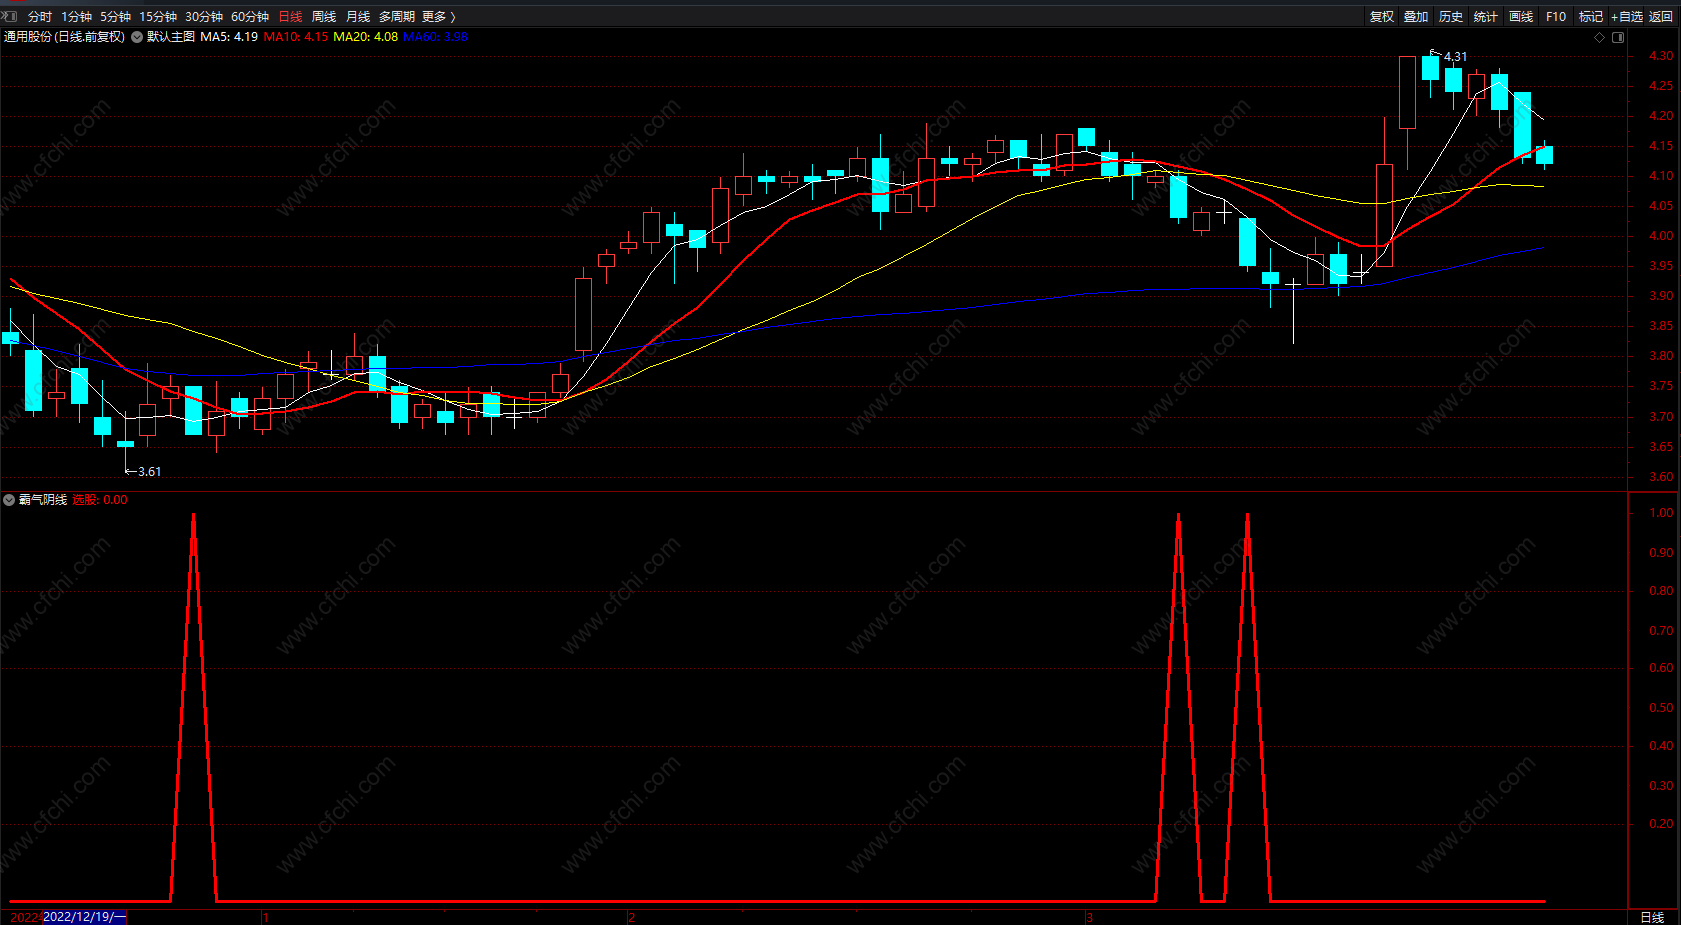The width and height of the screenshot is (1681, 925).
Task: Click the 4.31 high price annotation
Action: point(1456,57)
